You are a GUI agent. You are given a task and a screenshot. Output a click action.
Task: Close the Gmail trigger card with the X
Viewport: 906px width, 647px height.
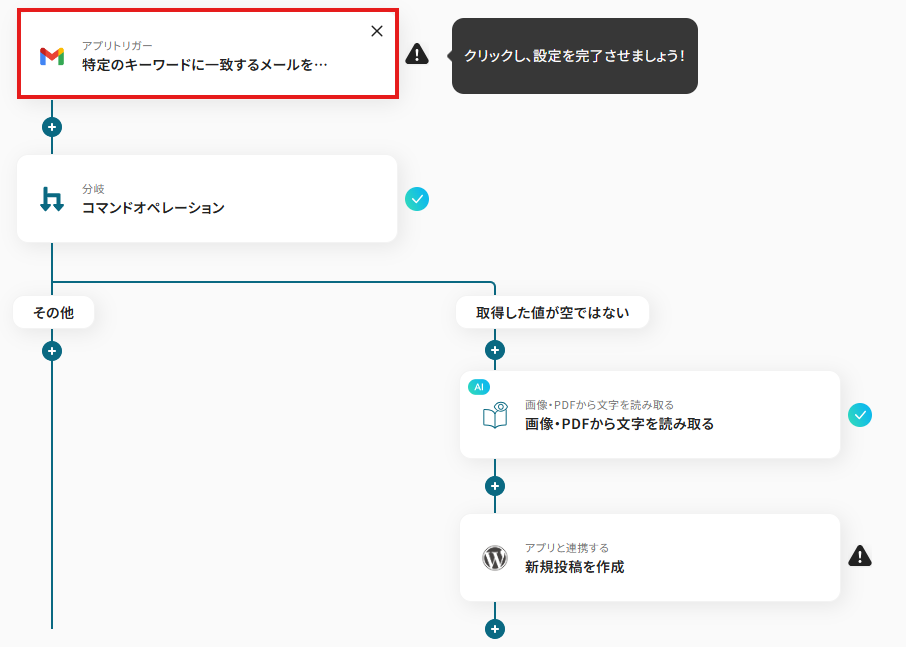click(377, 31)
